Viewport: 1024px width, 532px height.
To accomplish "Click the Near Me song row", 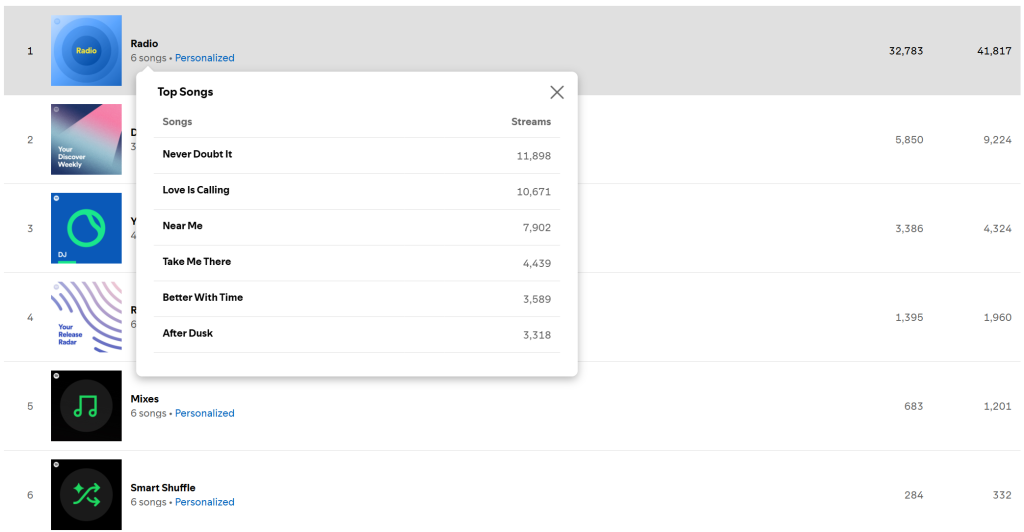I will coord(183,226).
